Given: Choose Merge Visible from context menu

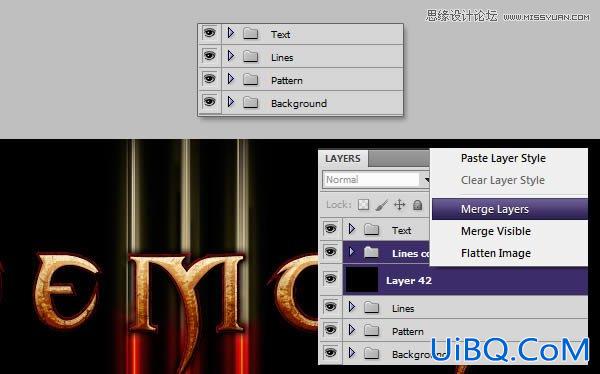Looking at the screenshot, I should click(x=496, y=231).
